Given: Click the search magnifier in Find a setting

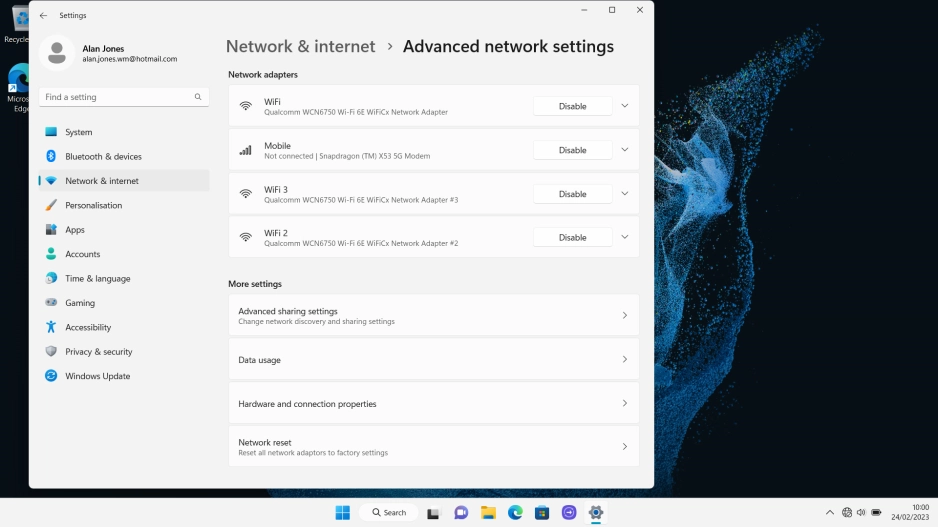Looking at the screenshot, I should [x=198, y=97].
